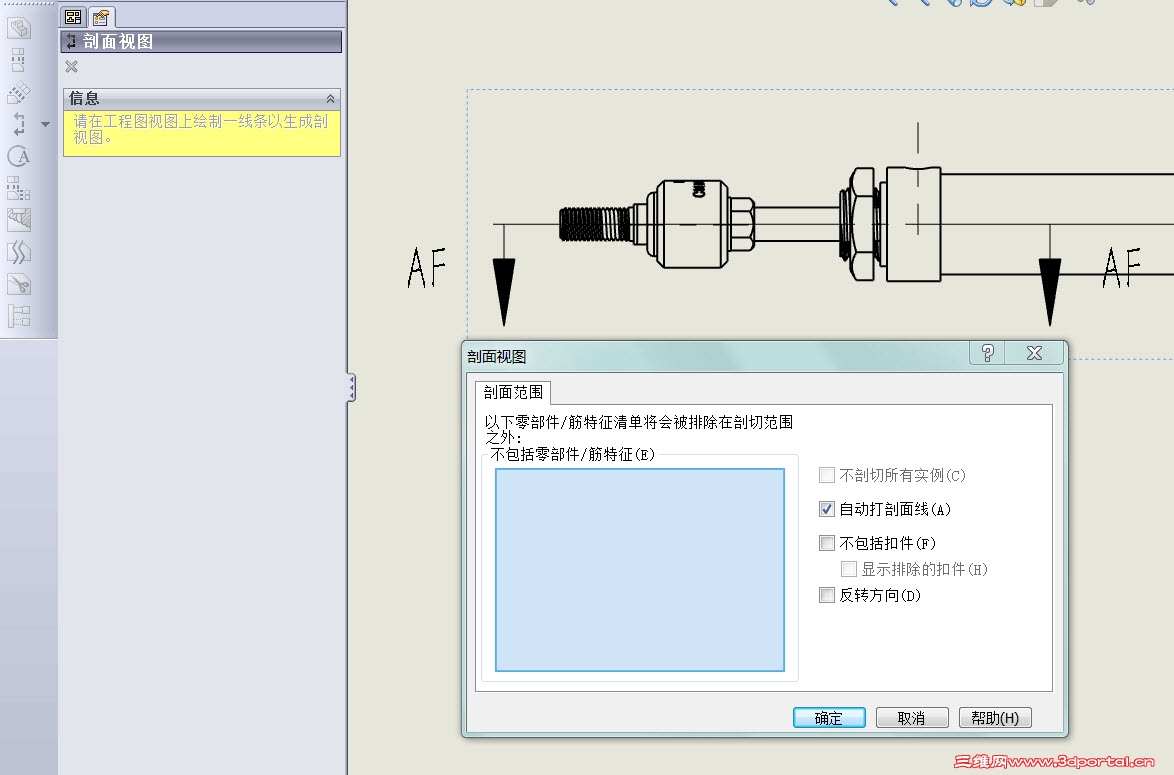Click the right AF section label
The height and width of the screenshot is (775, 1174).
1122,268
